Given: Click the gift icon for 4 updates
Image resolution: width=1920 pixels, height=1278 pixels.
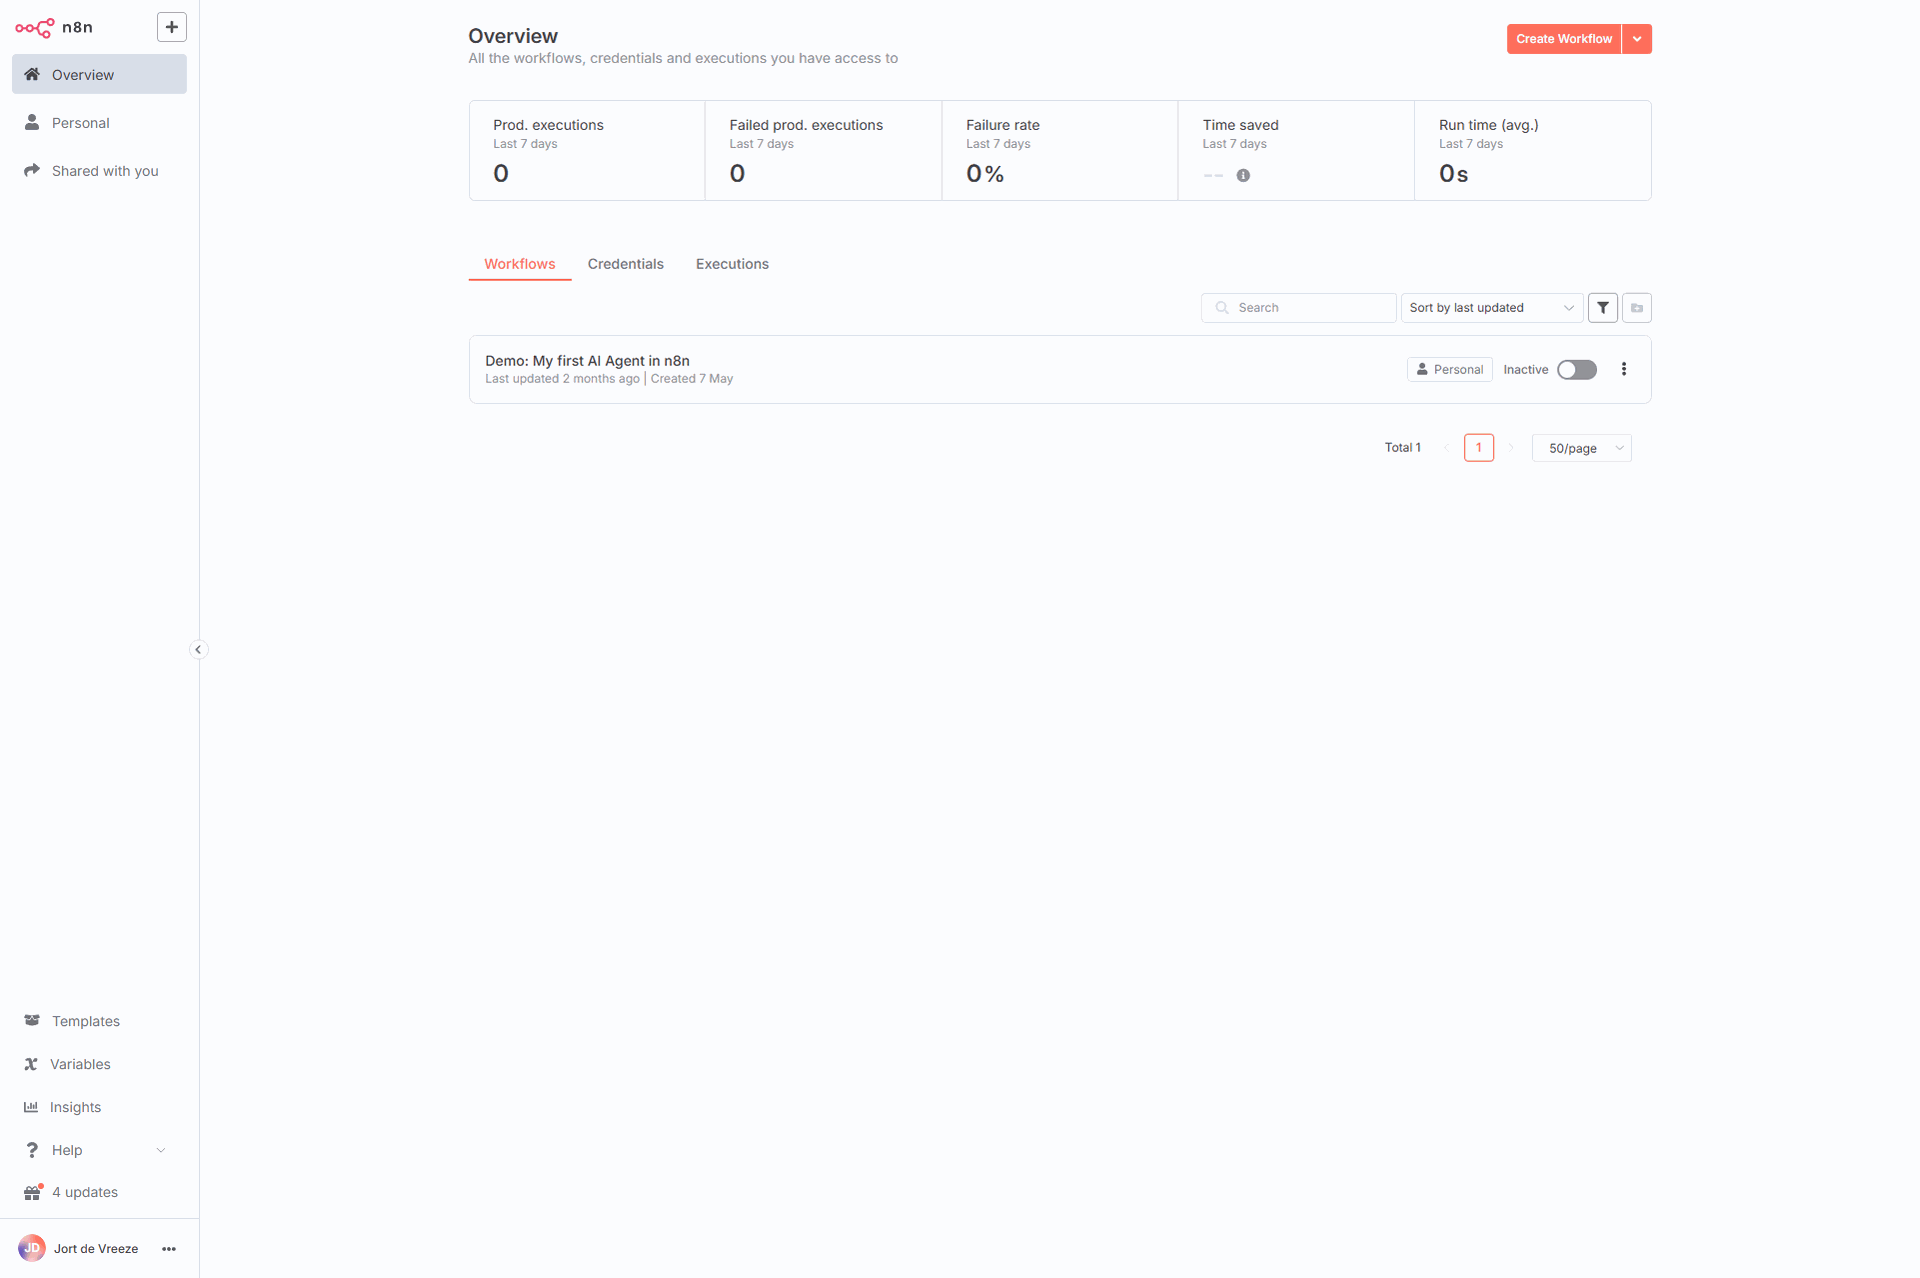Looking at the screenshot, I should (x=33, y=1192).
